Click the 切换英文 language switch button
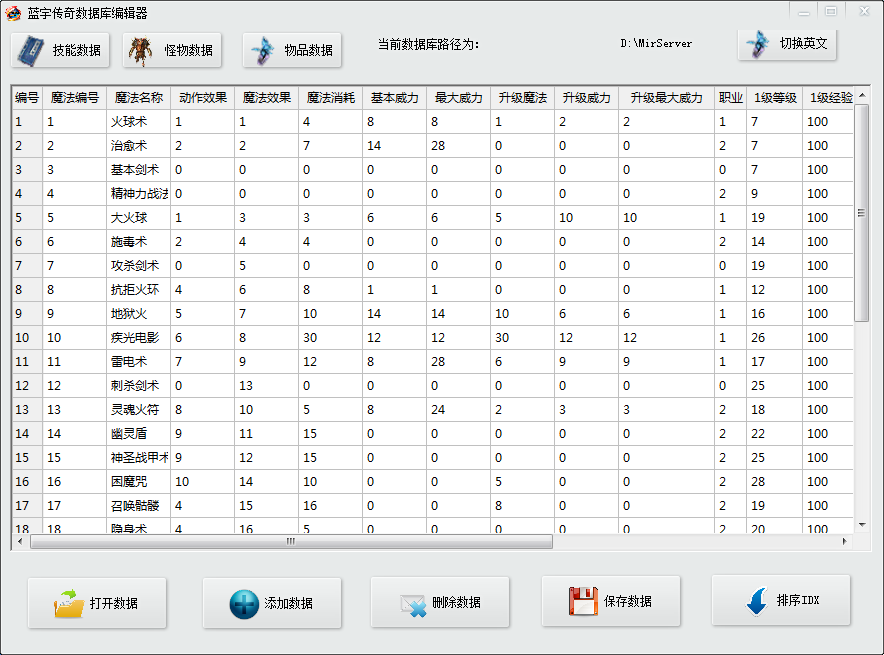 [786, 44]
